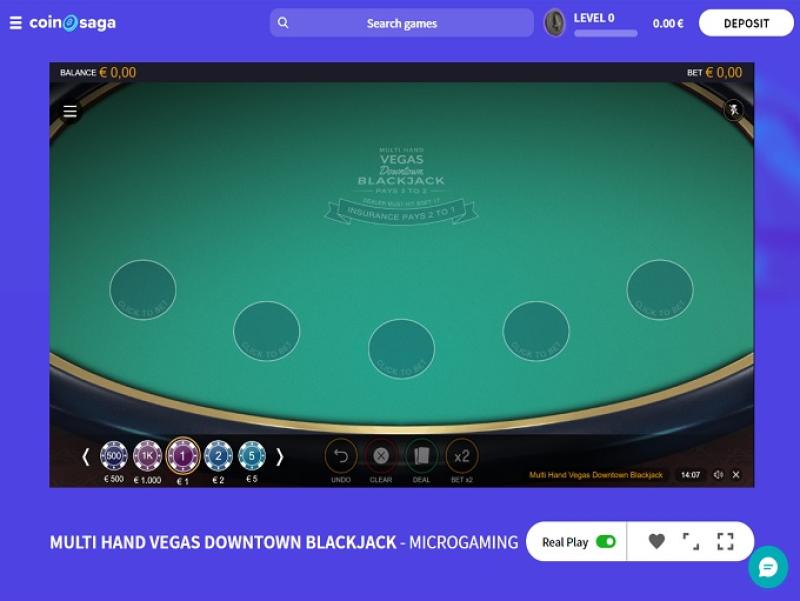The width and height of the screenshot is (800, 601).
Task: Select the €5 chip
Action: [x=252, y=456]
